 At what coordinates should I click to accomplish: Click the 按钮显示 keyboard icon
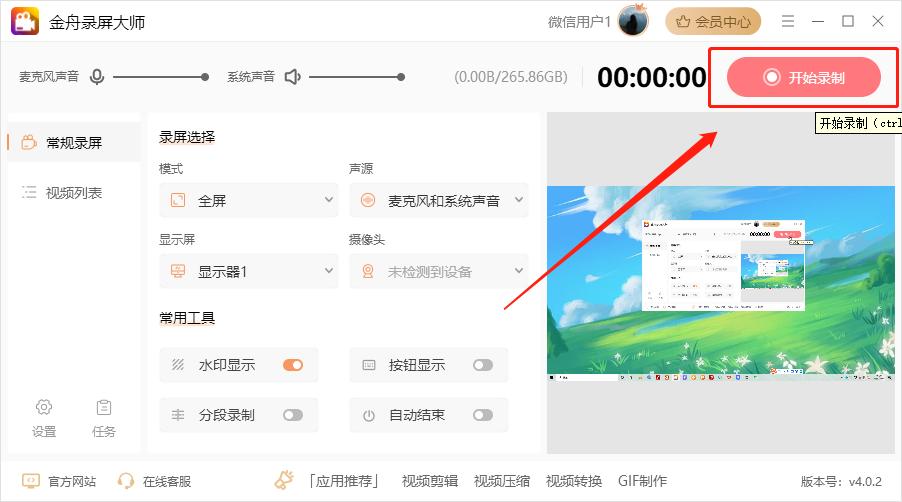(x=369, y=365)
